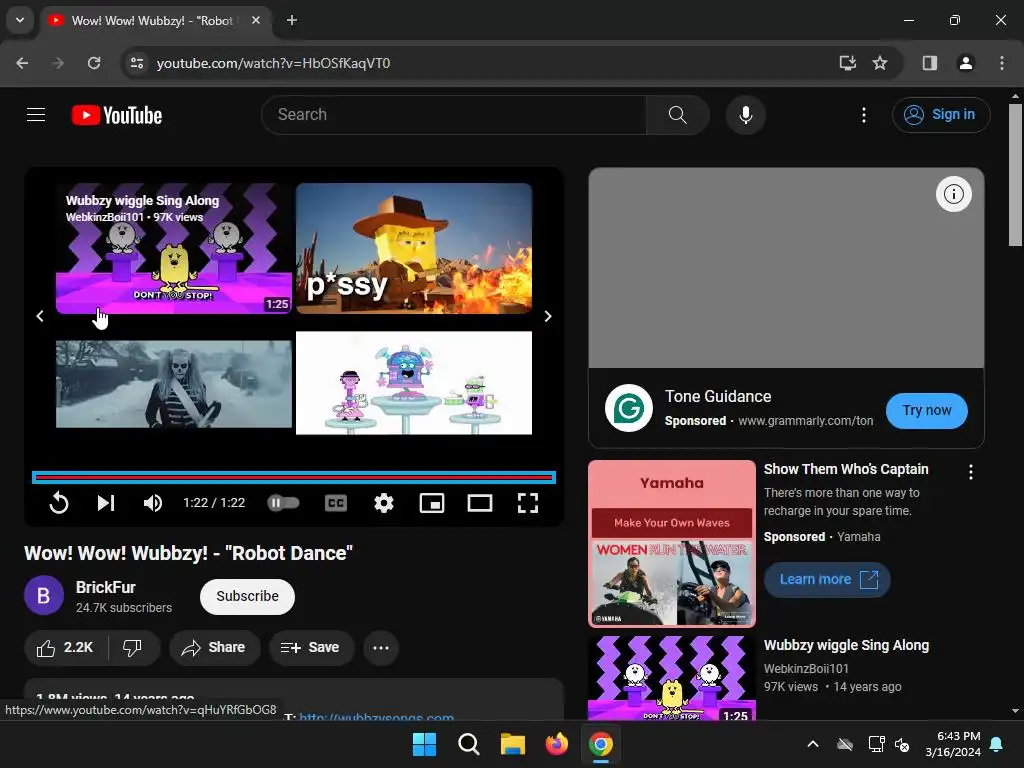Open the Tone Guidance ad title
Image resolution: width=1024 pixels, height=768 pixels.
718,396
